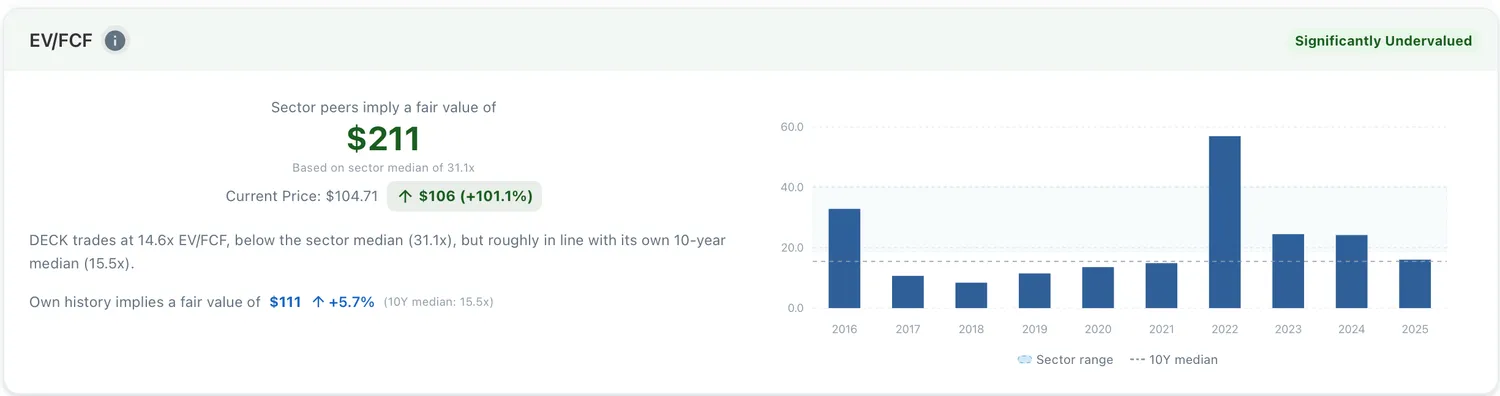Screen dimensions: 1500x396
Task: Click the $211 fair value figure
Action: 384,139
